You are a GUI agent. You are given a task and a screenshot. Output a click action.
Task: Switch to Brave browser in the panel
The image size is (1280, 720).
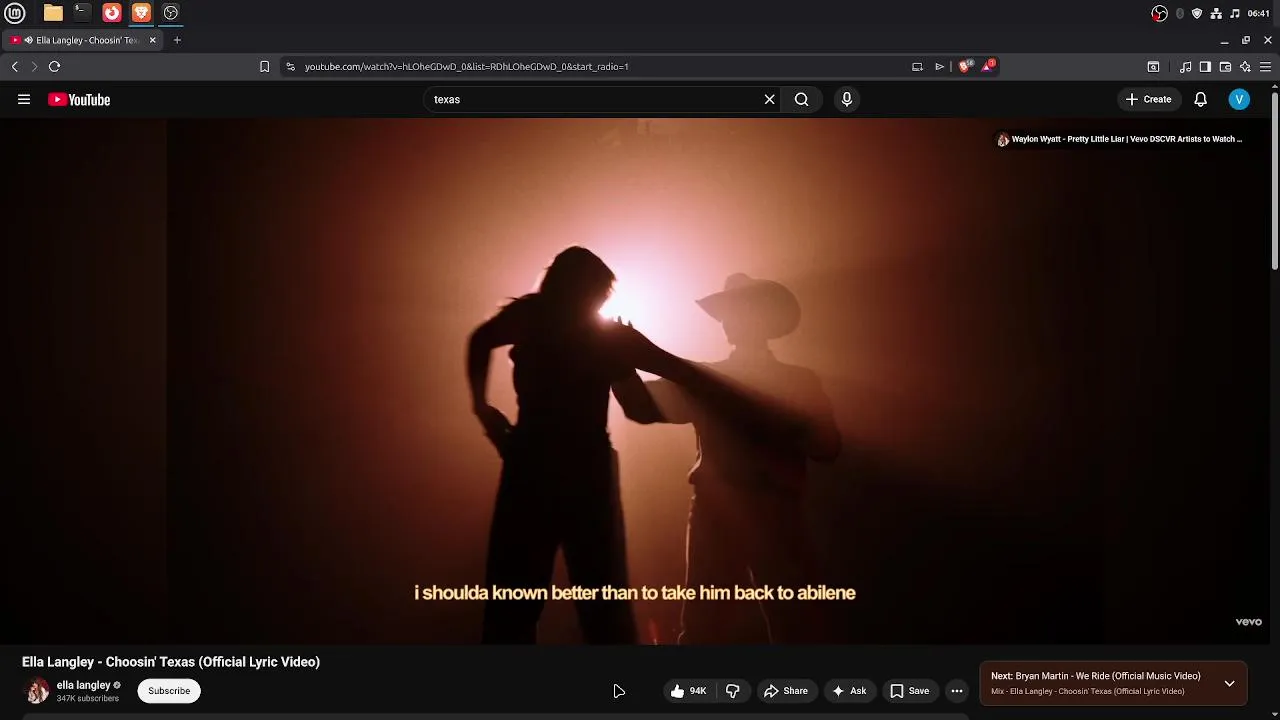(x=141, y=13)
